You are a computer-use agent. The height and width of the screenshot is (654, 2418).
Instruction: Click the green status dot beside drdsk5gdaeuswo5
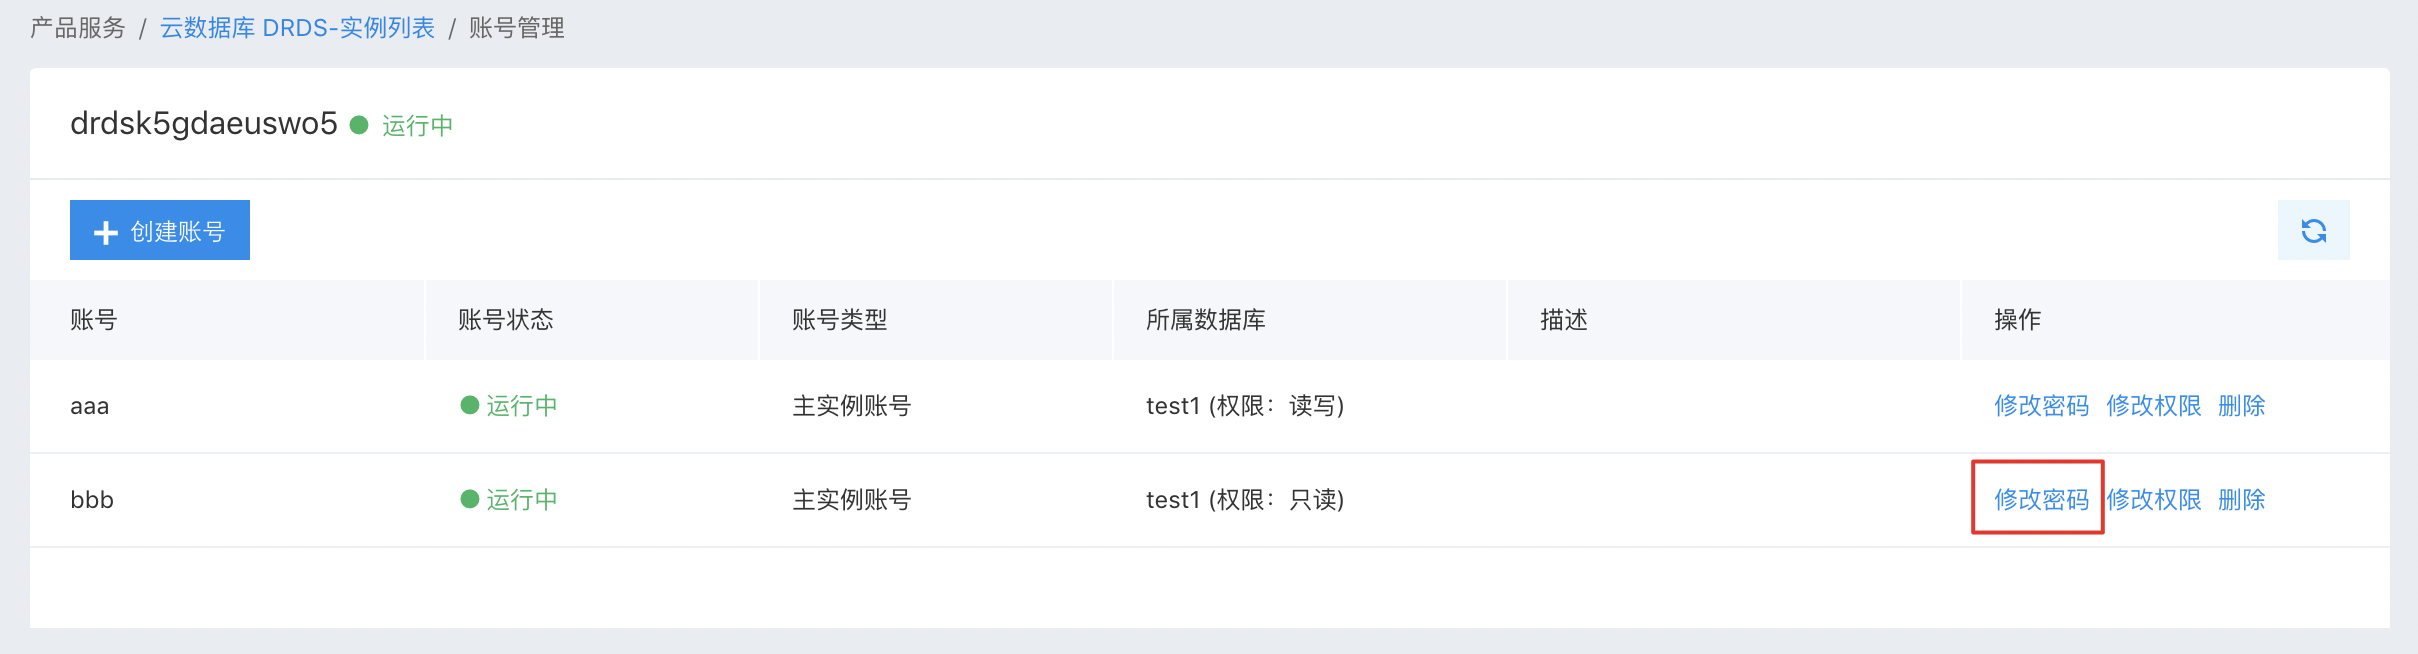click(359, 125)
